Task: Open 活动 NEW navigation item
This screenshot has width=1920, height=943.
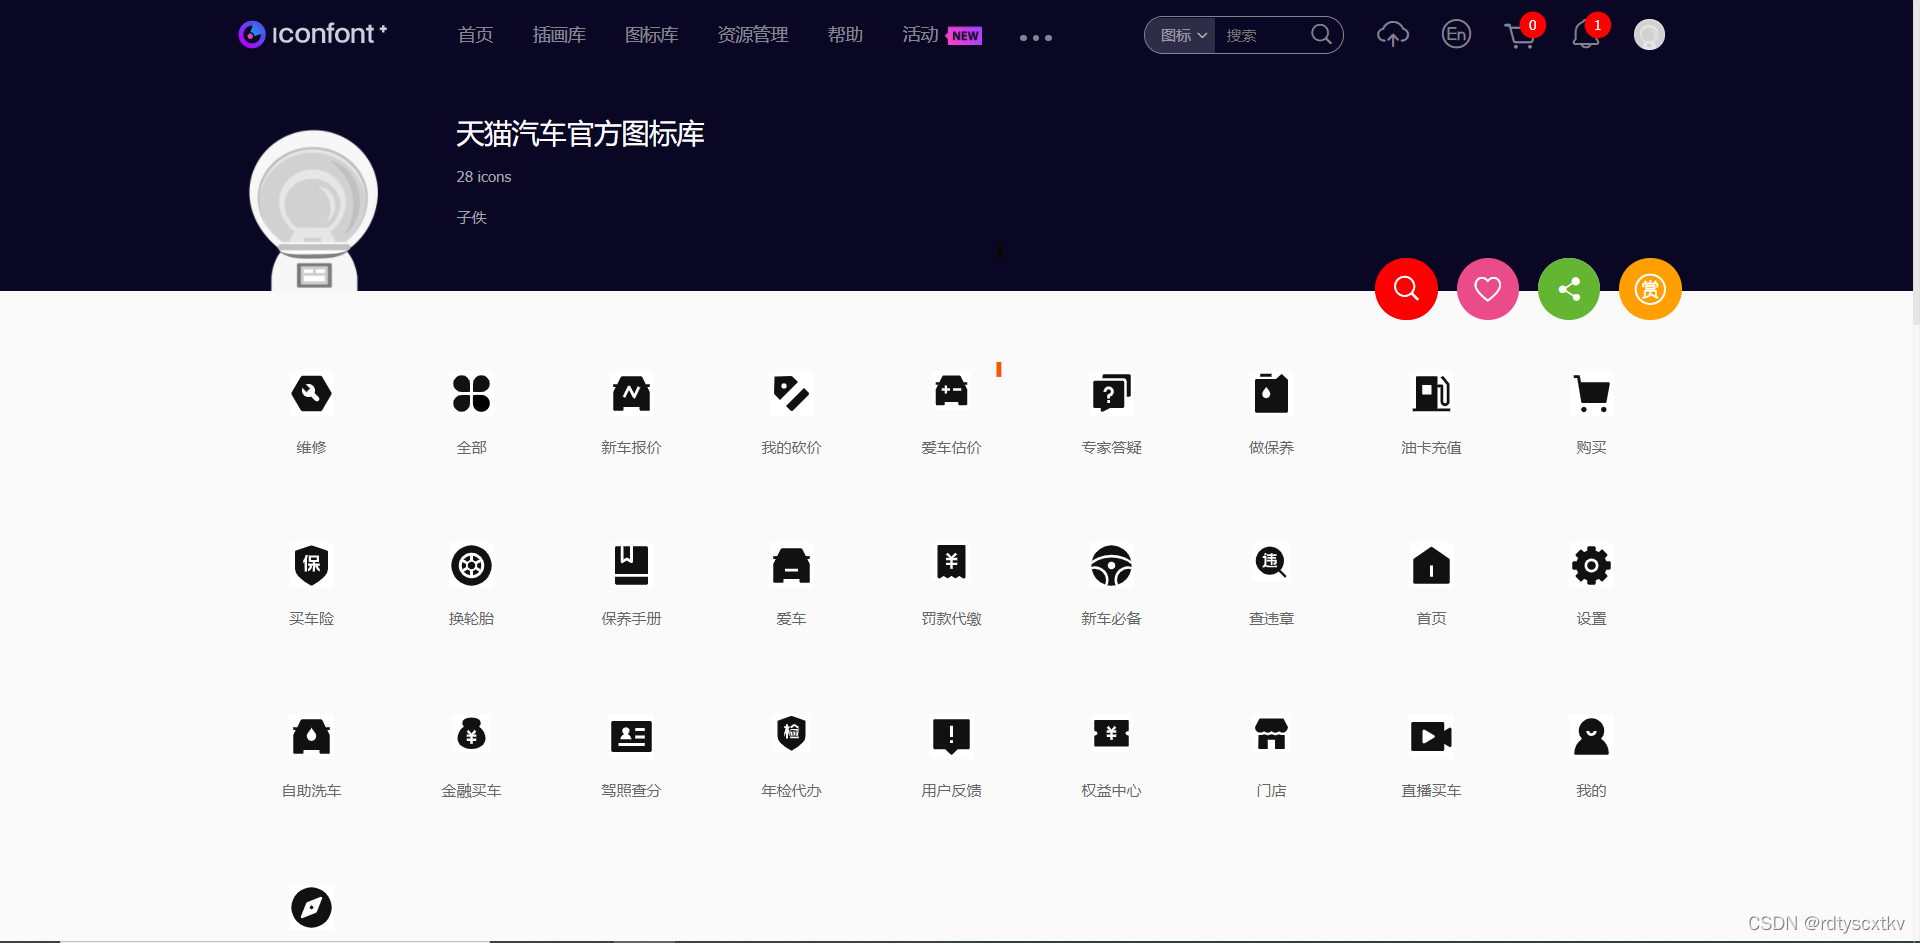Action: pos(942,35)
